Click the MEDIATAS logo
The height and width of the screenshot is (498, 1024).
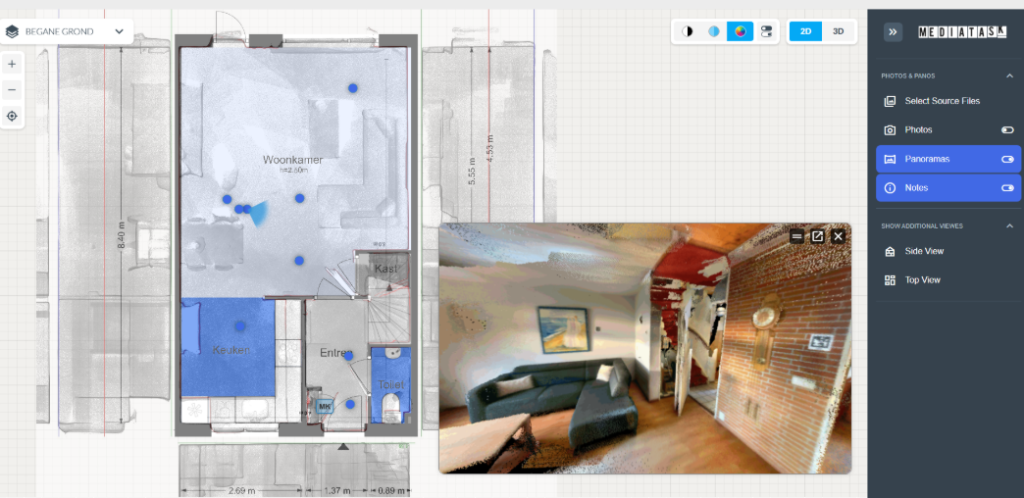[x=962, y=31]
